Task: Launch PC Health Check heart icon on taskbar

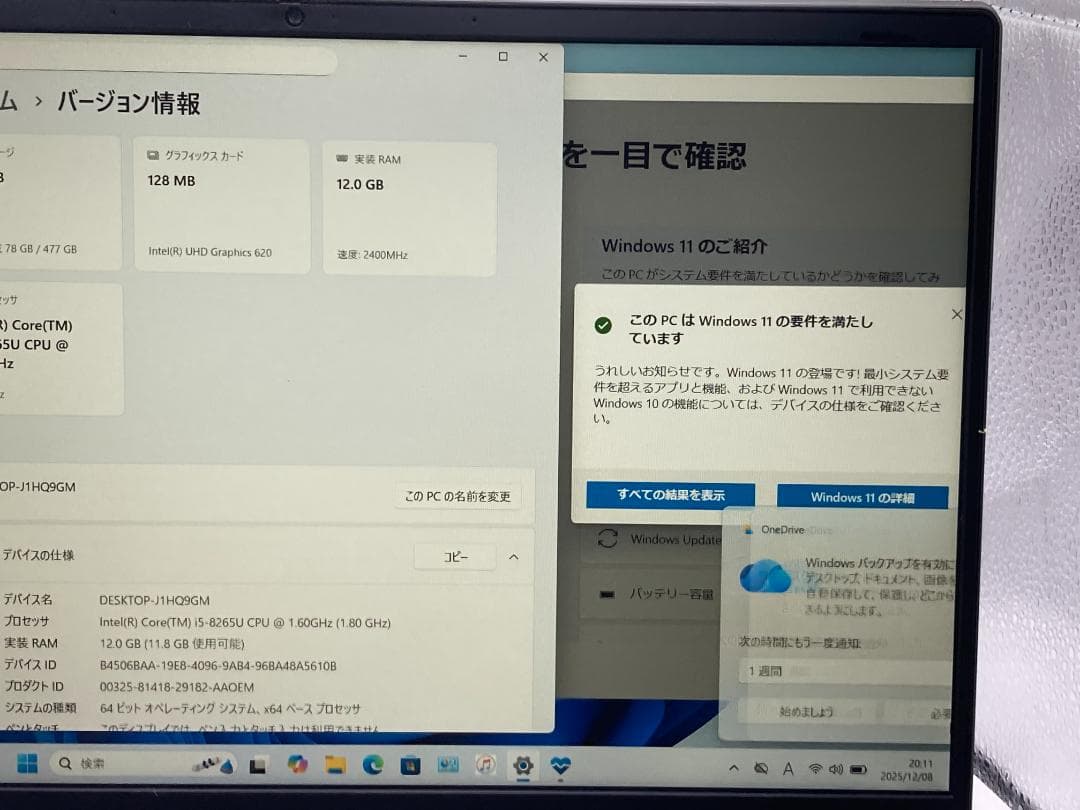Action: (x=562, y=763)
